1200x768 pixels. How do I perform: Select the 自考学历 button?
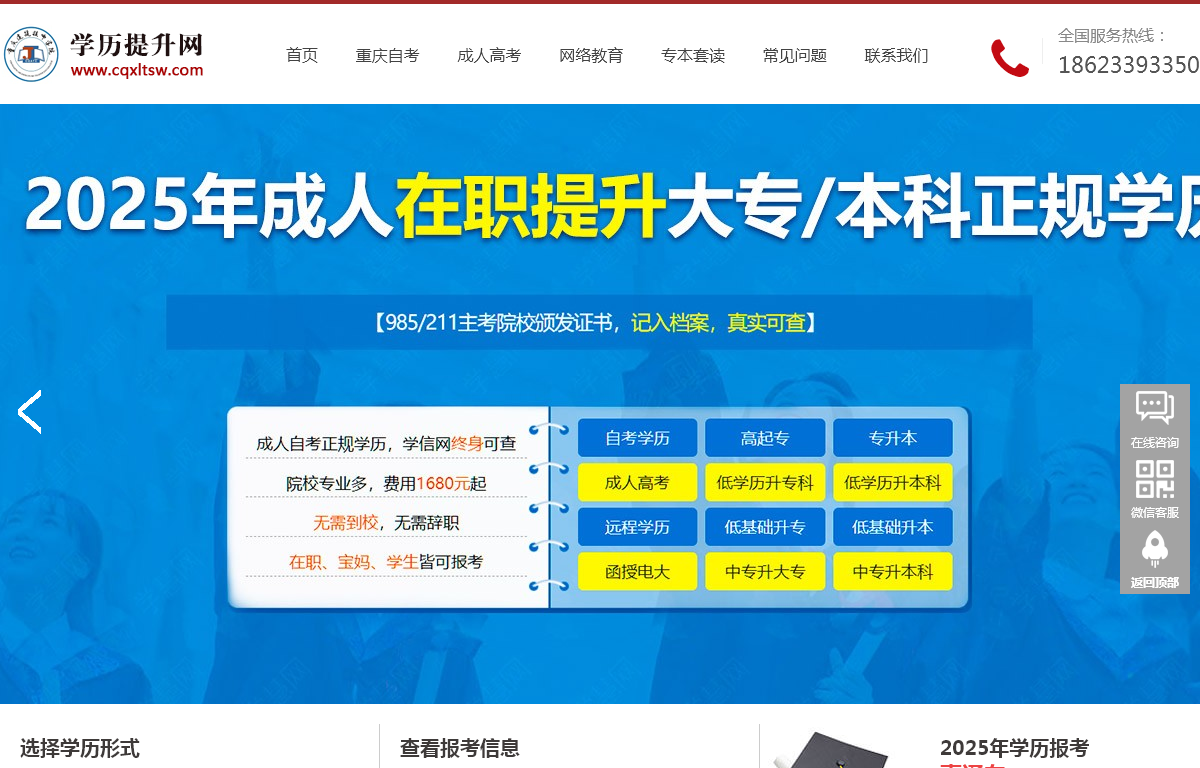point(638,437)
